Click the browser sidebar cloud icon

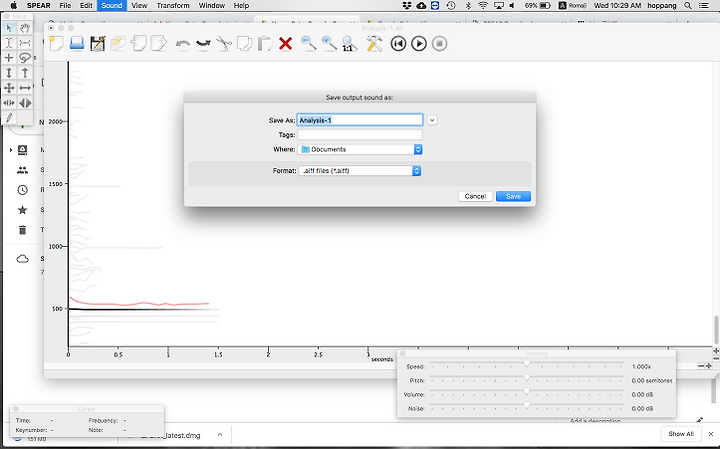(x=22, y=259)
